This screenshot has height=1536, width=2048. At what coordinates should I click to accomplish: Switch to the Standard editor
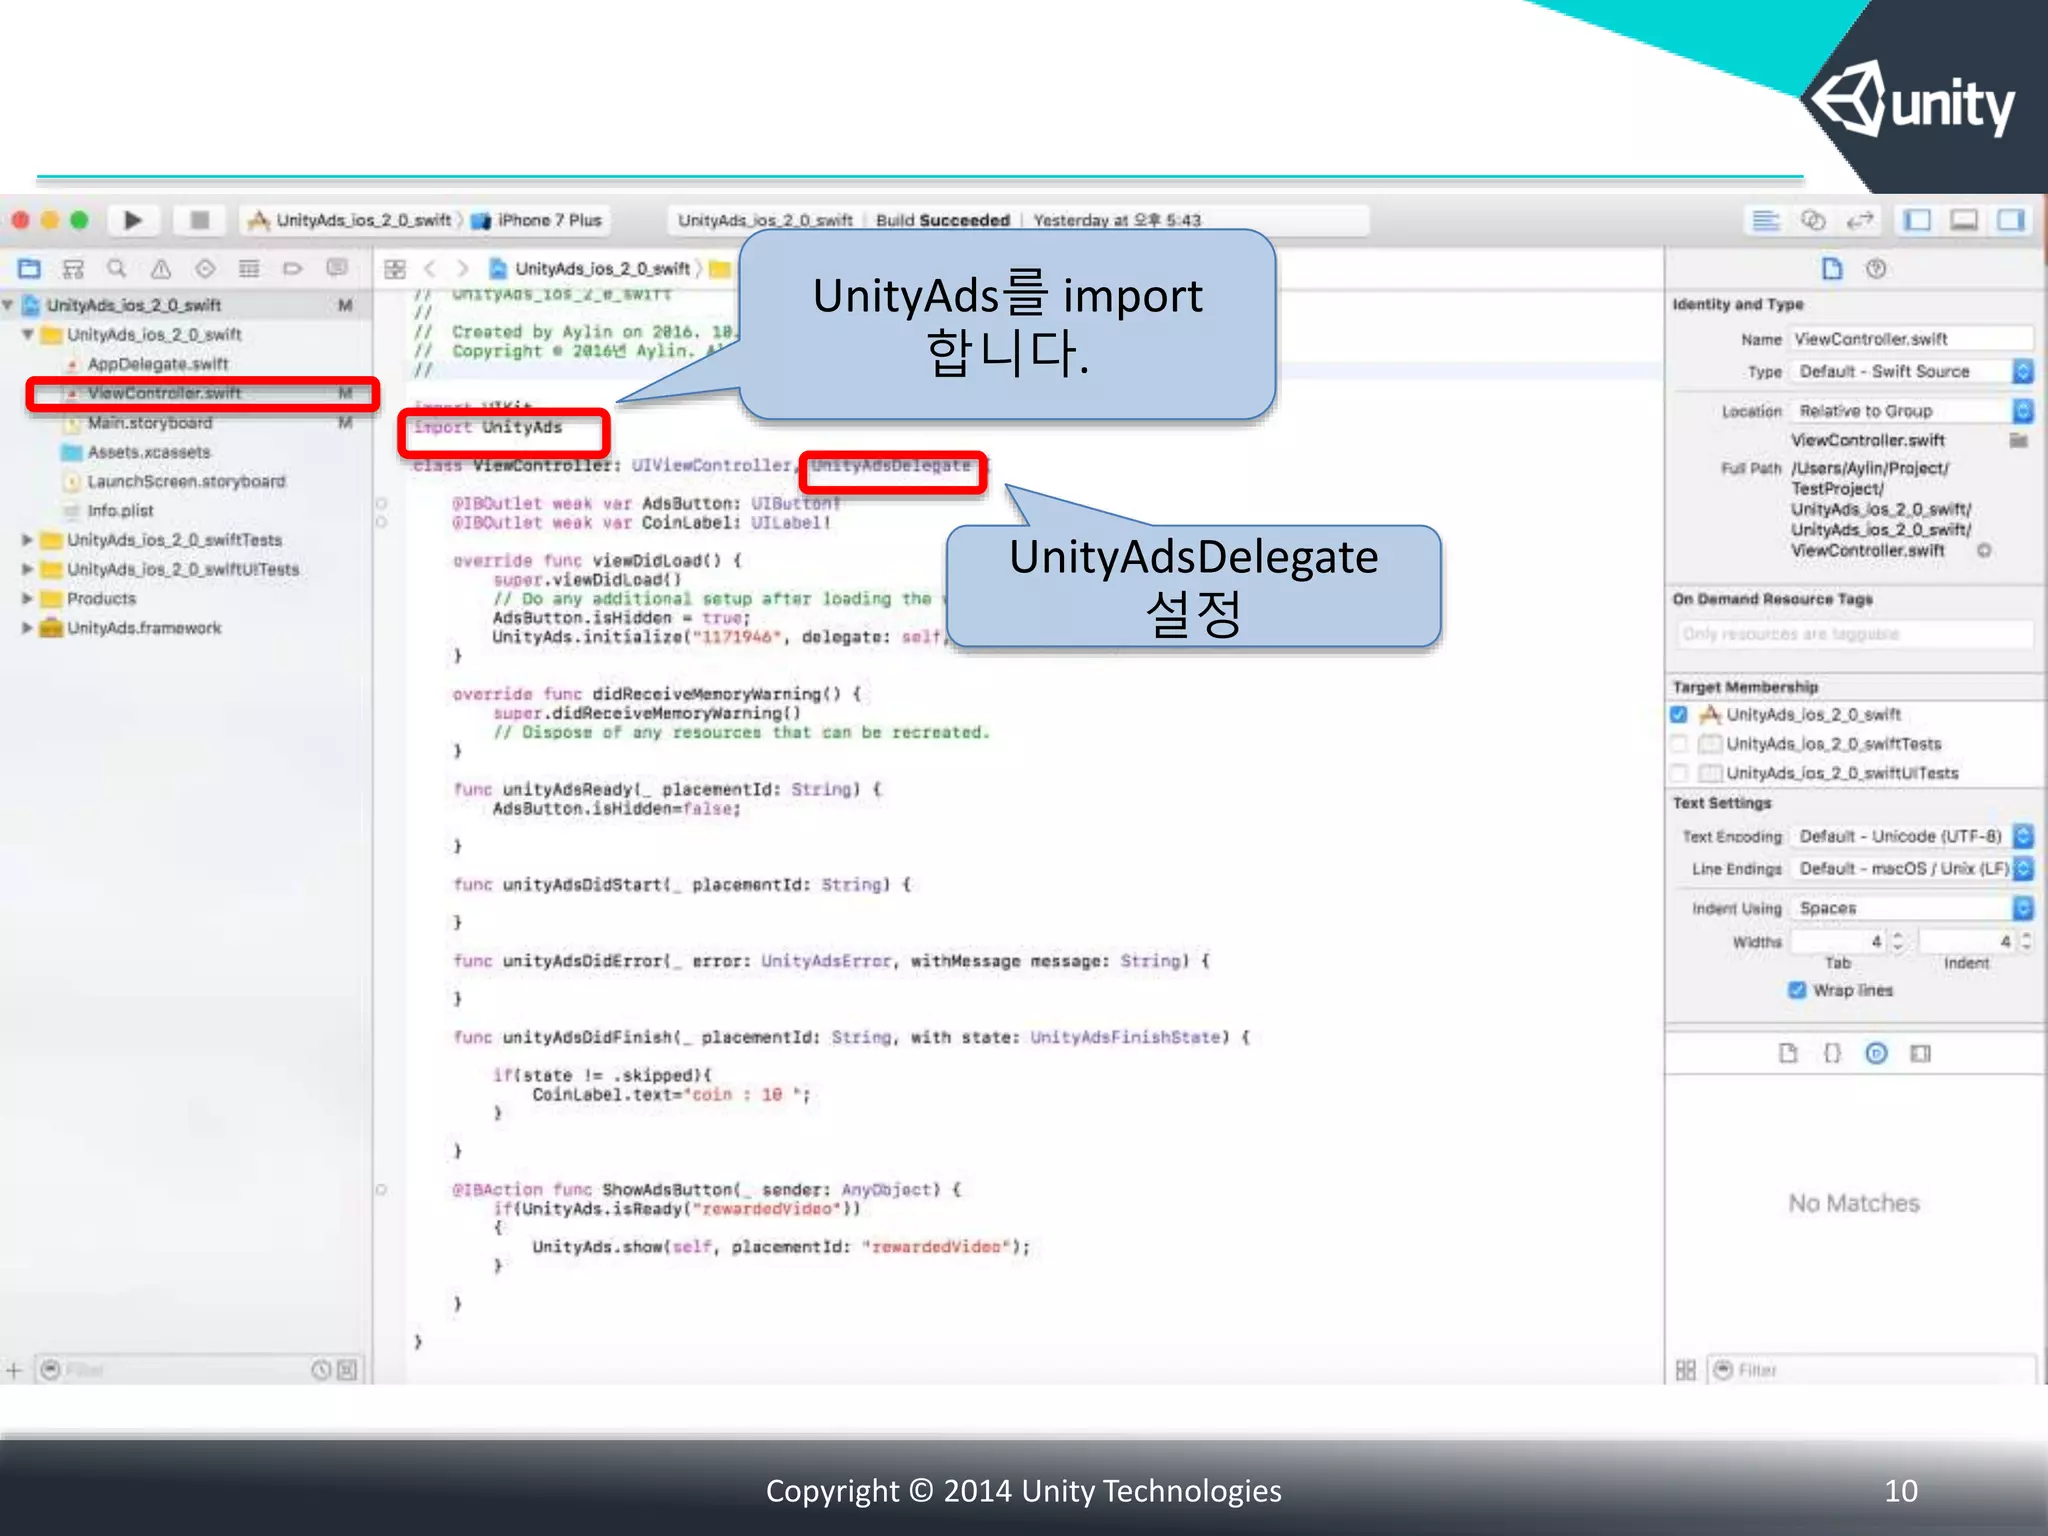[x=1766, y=220]
